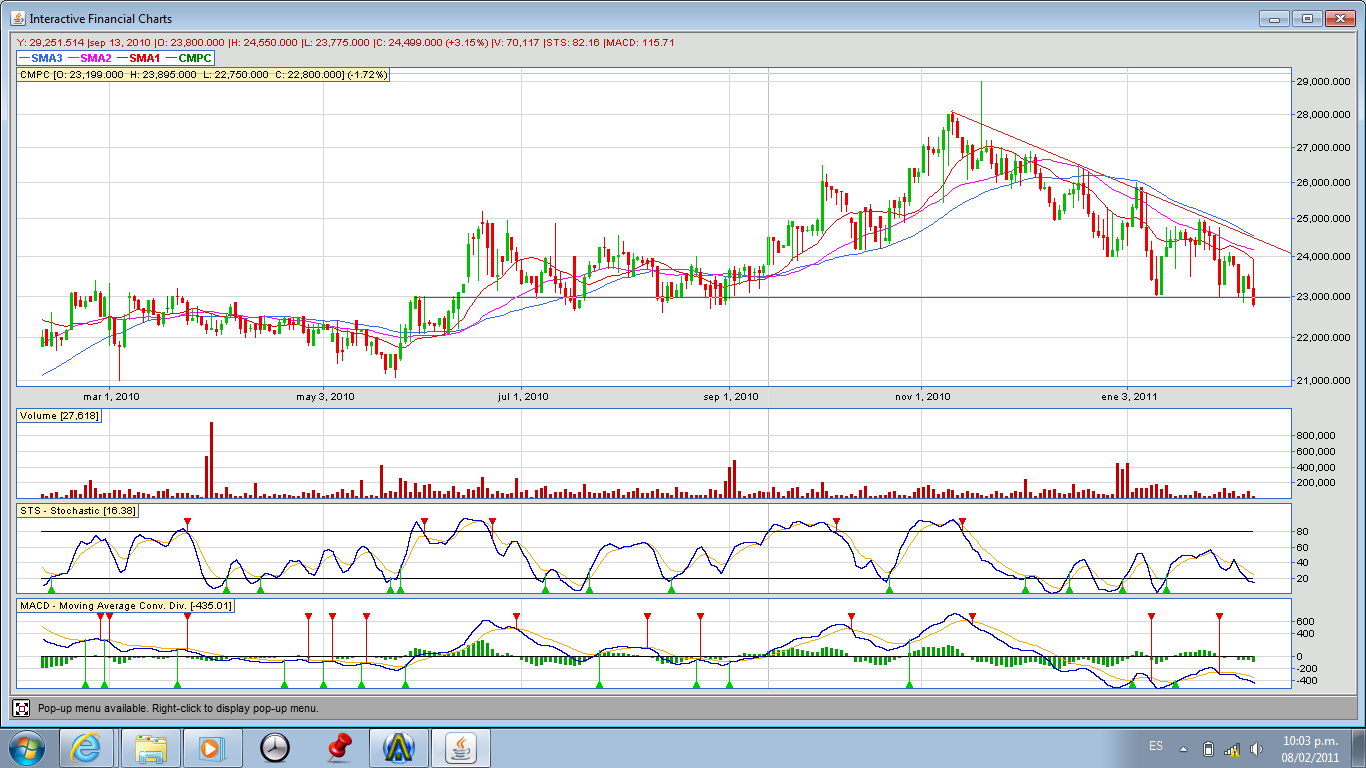The image size is (1366, 768).
Task: Click the STS - Stochastic panel label
Action: (78, 510)
